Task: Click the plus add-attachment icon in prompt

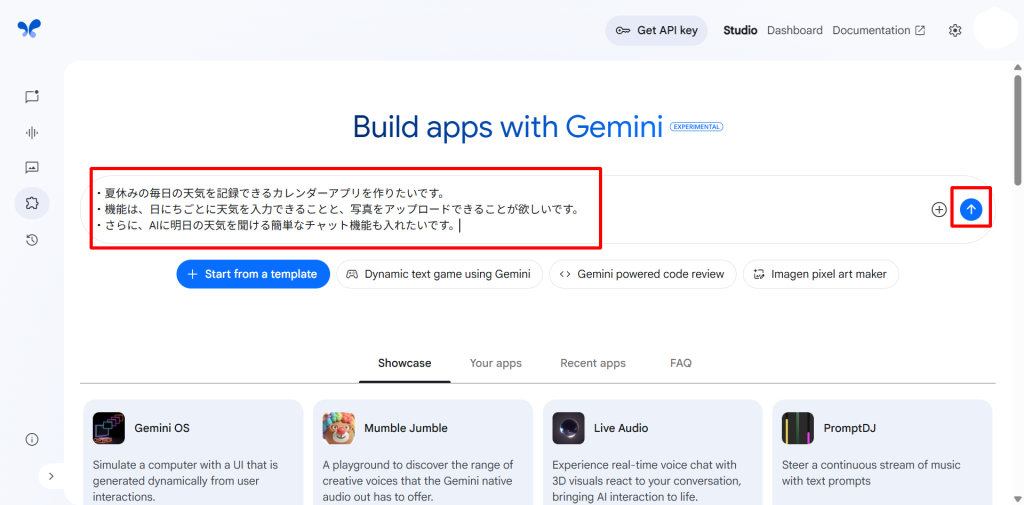Action: 938,210
